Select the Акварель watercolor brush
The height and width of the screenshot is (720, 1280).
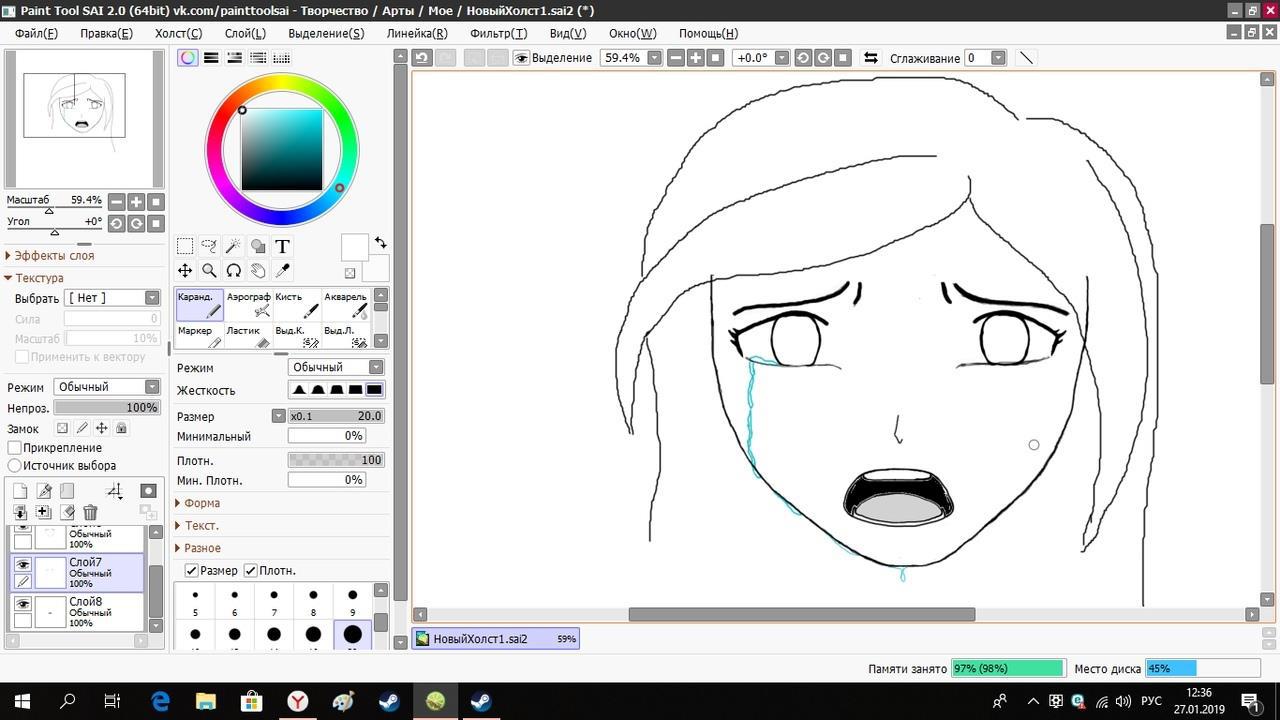345,305
